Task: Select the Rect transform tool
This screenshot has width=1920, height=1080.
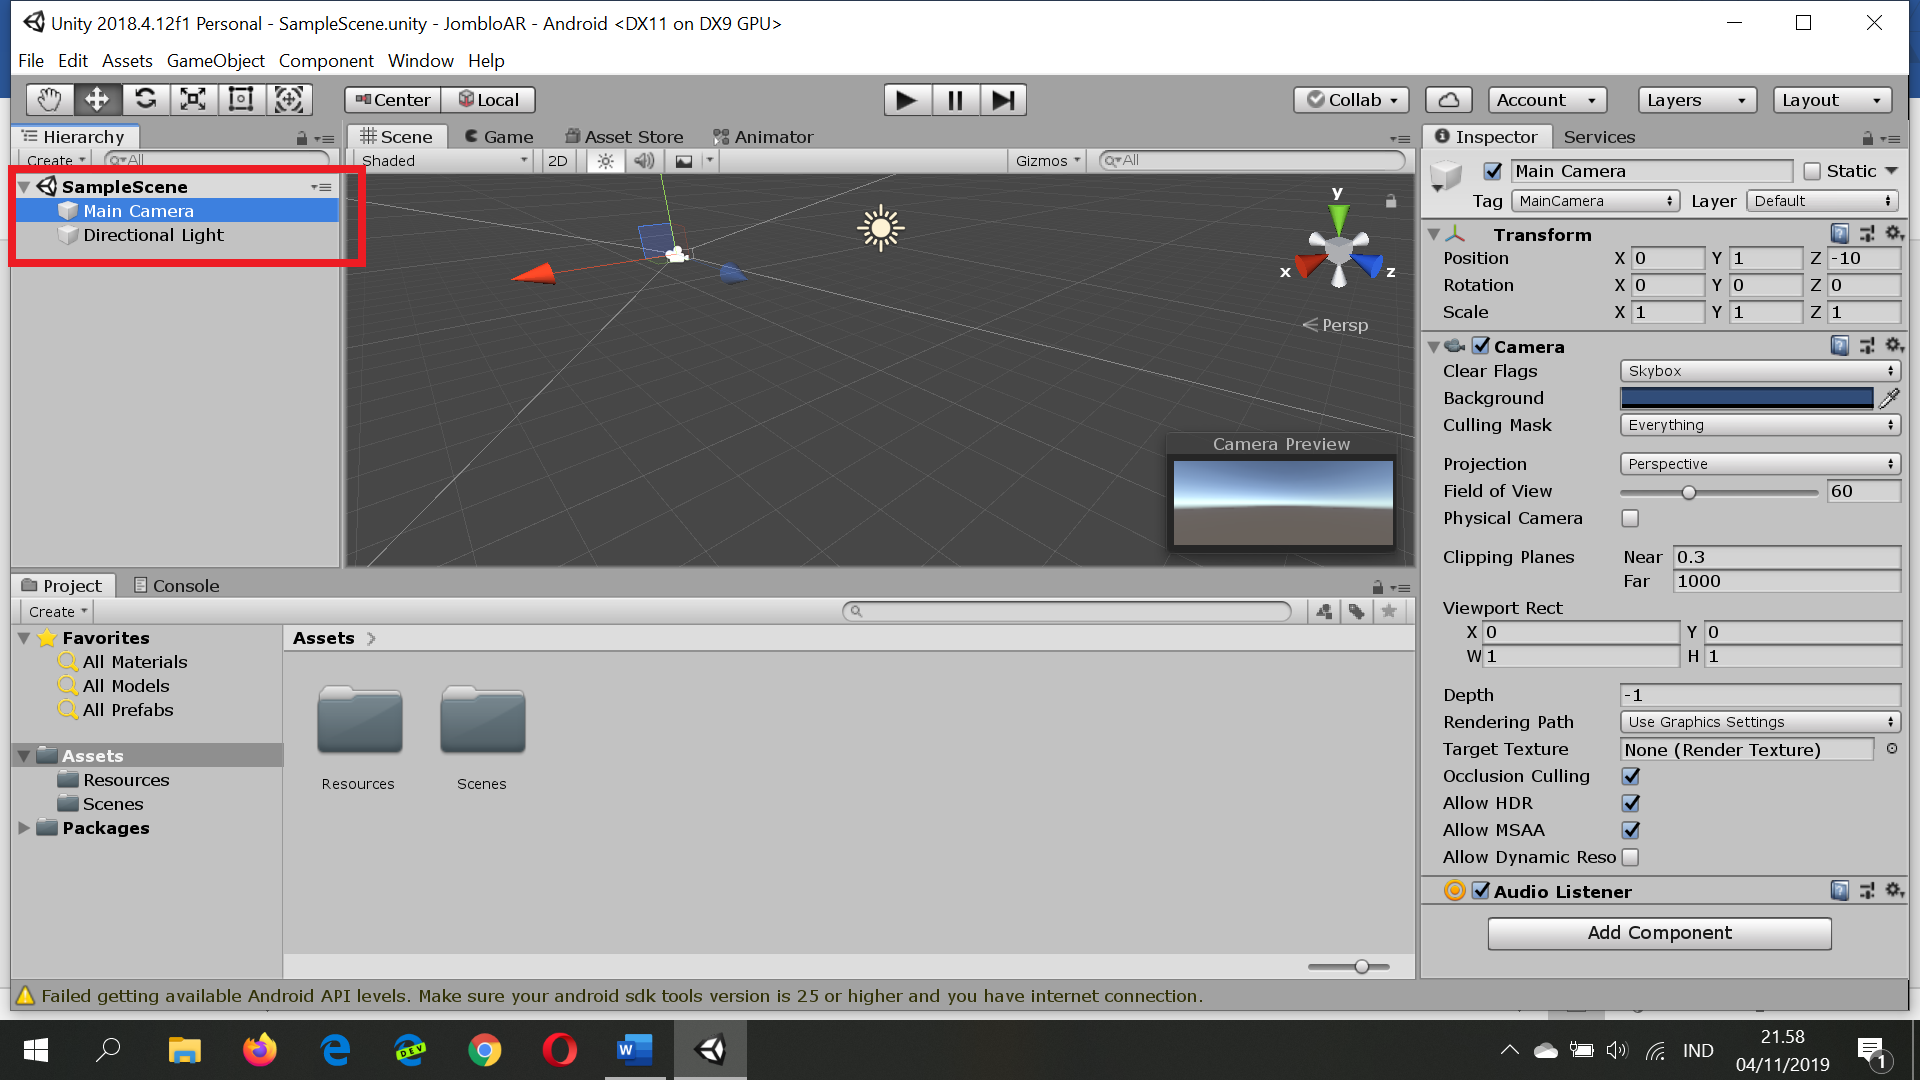Action: (x=241, y=99)
